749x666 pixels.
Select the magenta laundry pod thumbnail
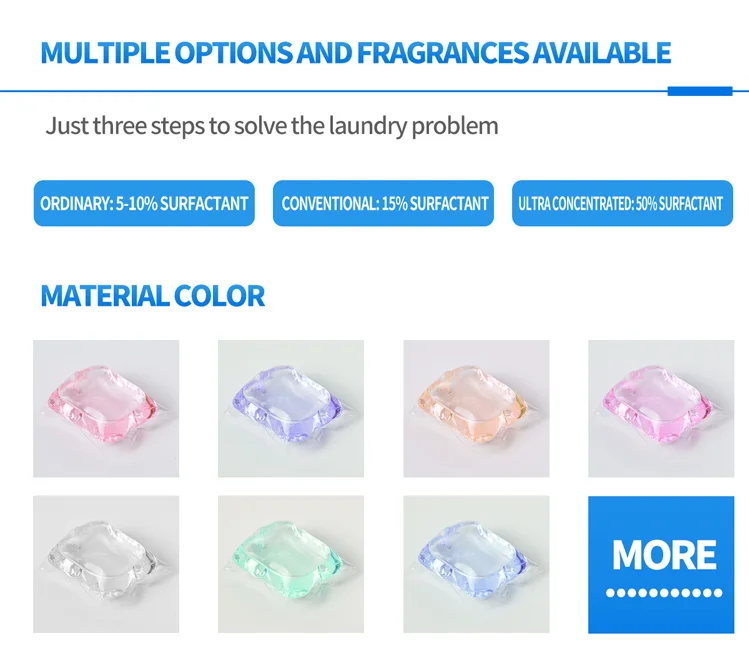[x=661, y=408]
